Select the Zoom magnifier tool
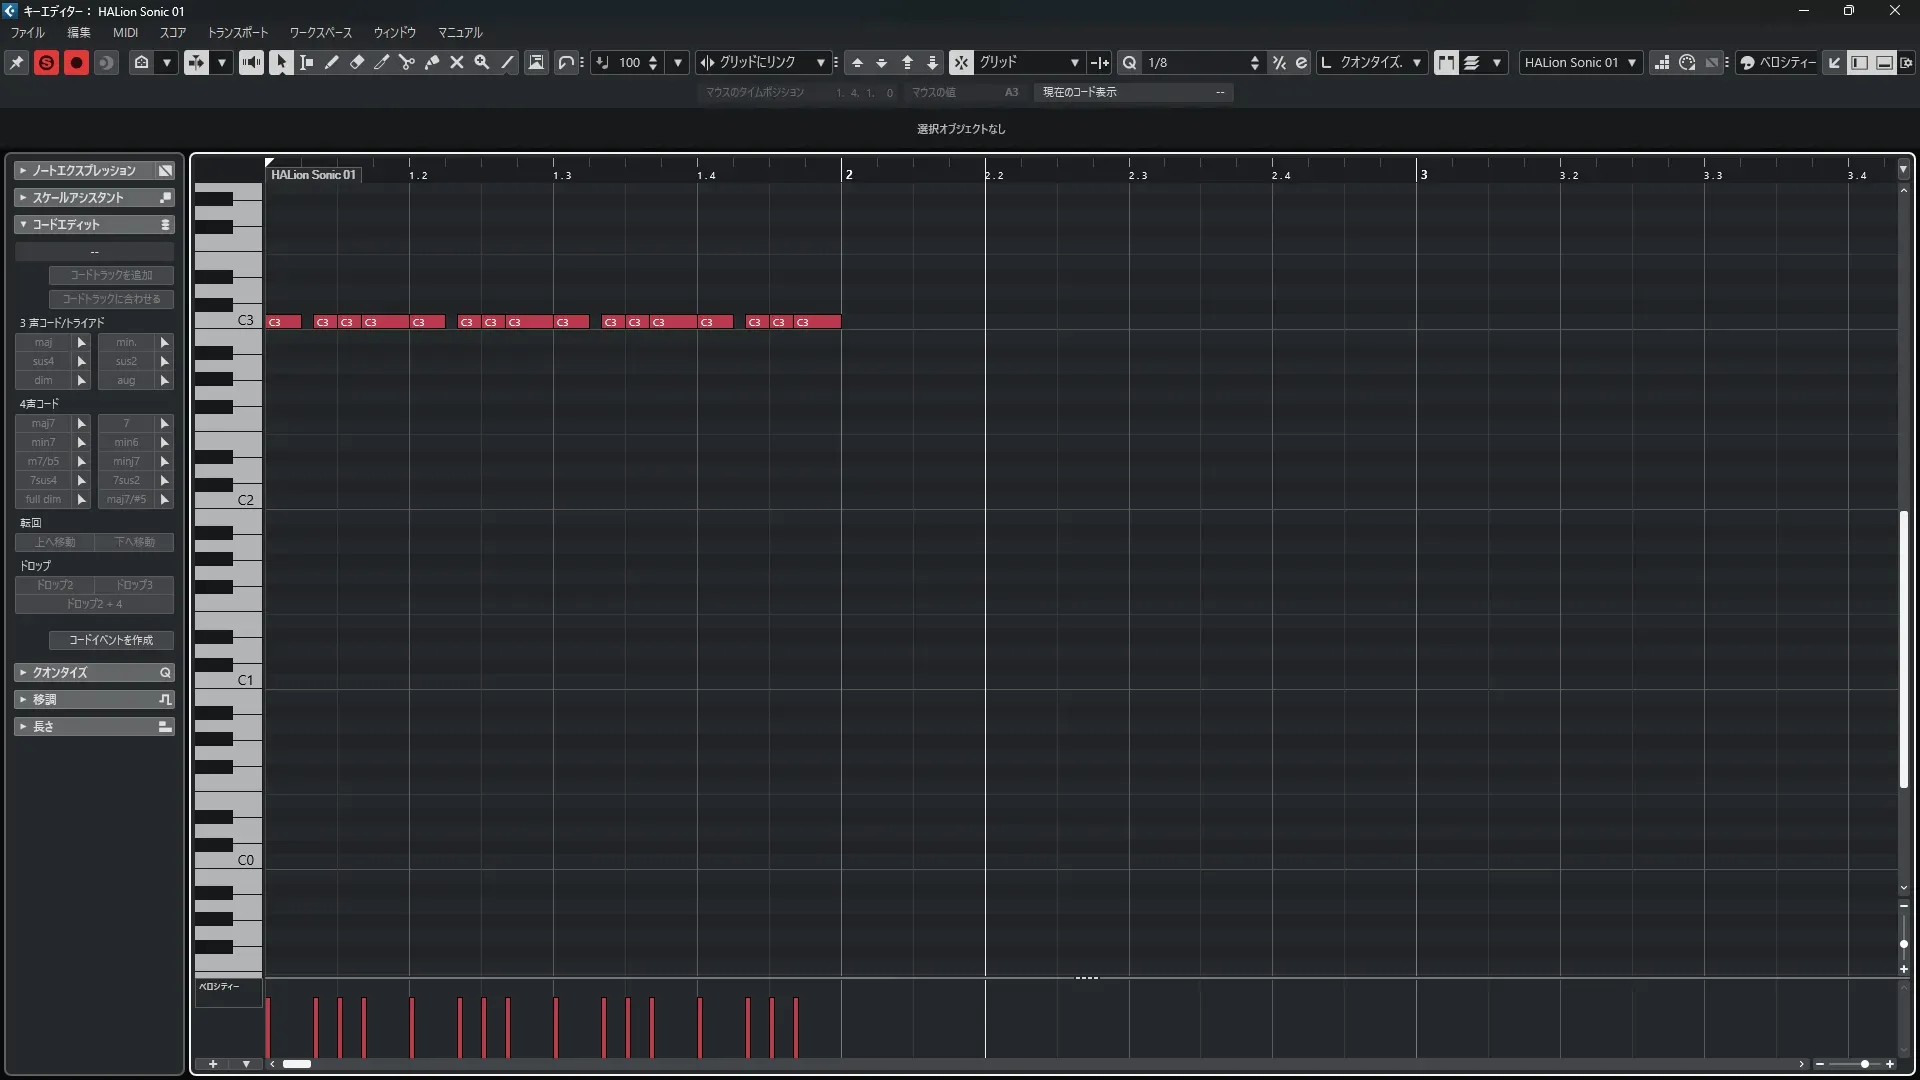 [x=481, y=62]
